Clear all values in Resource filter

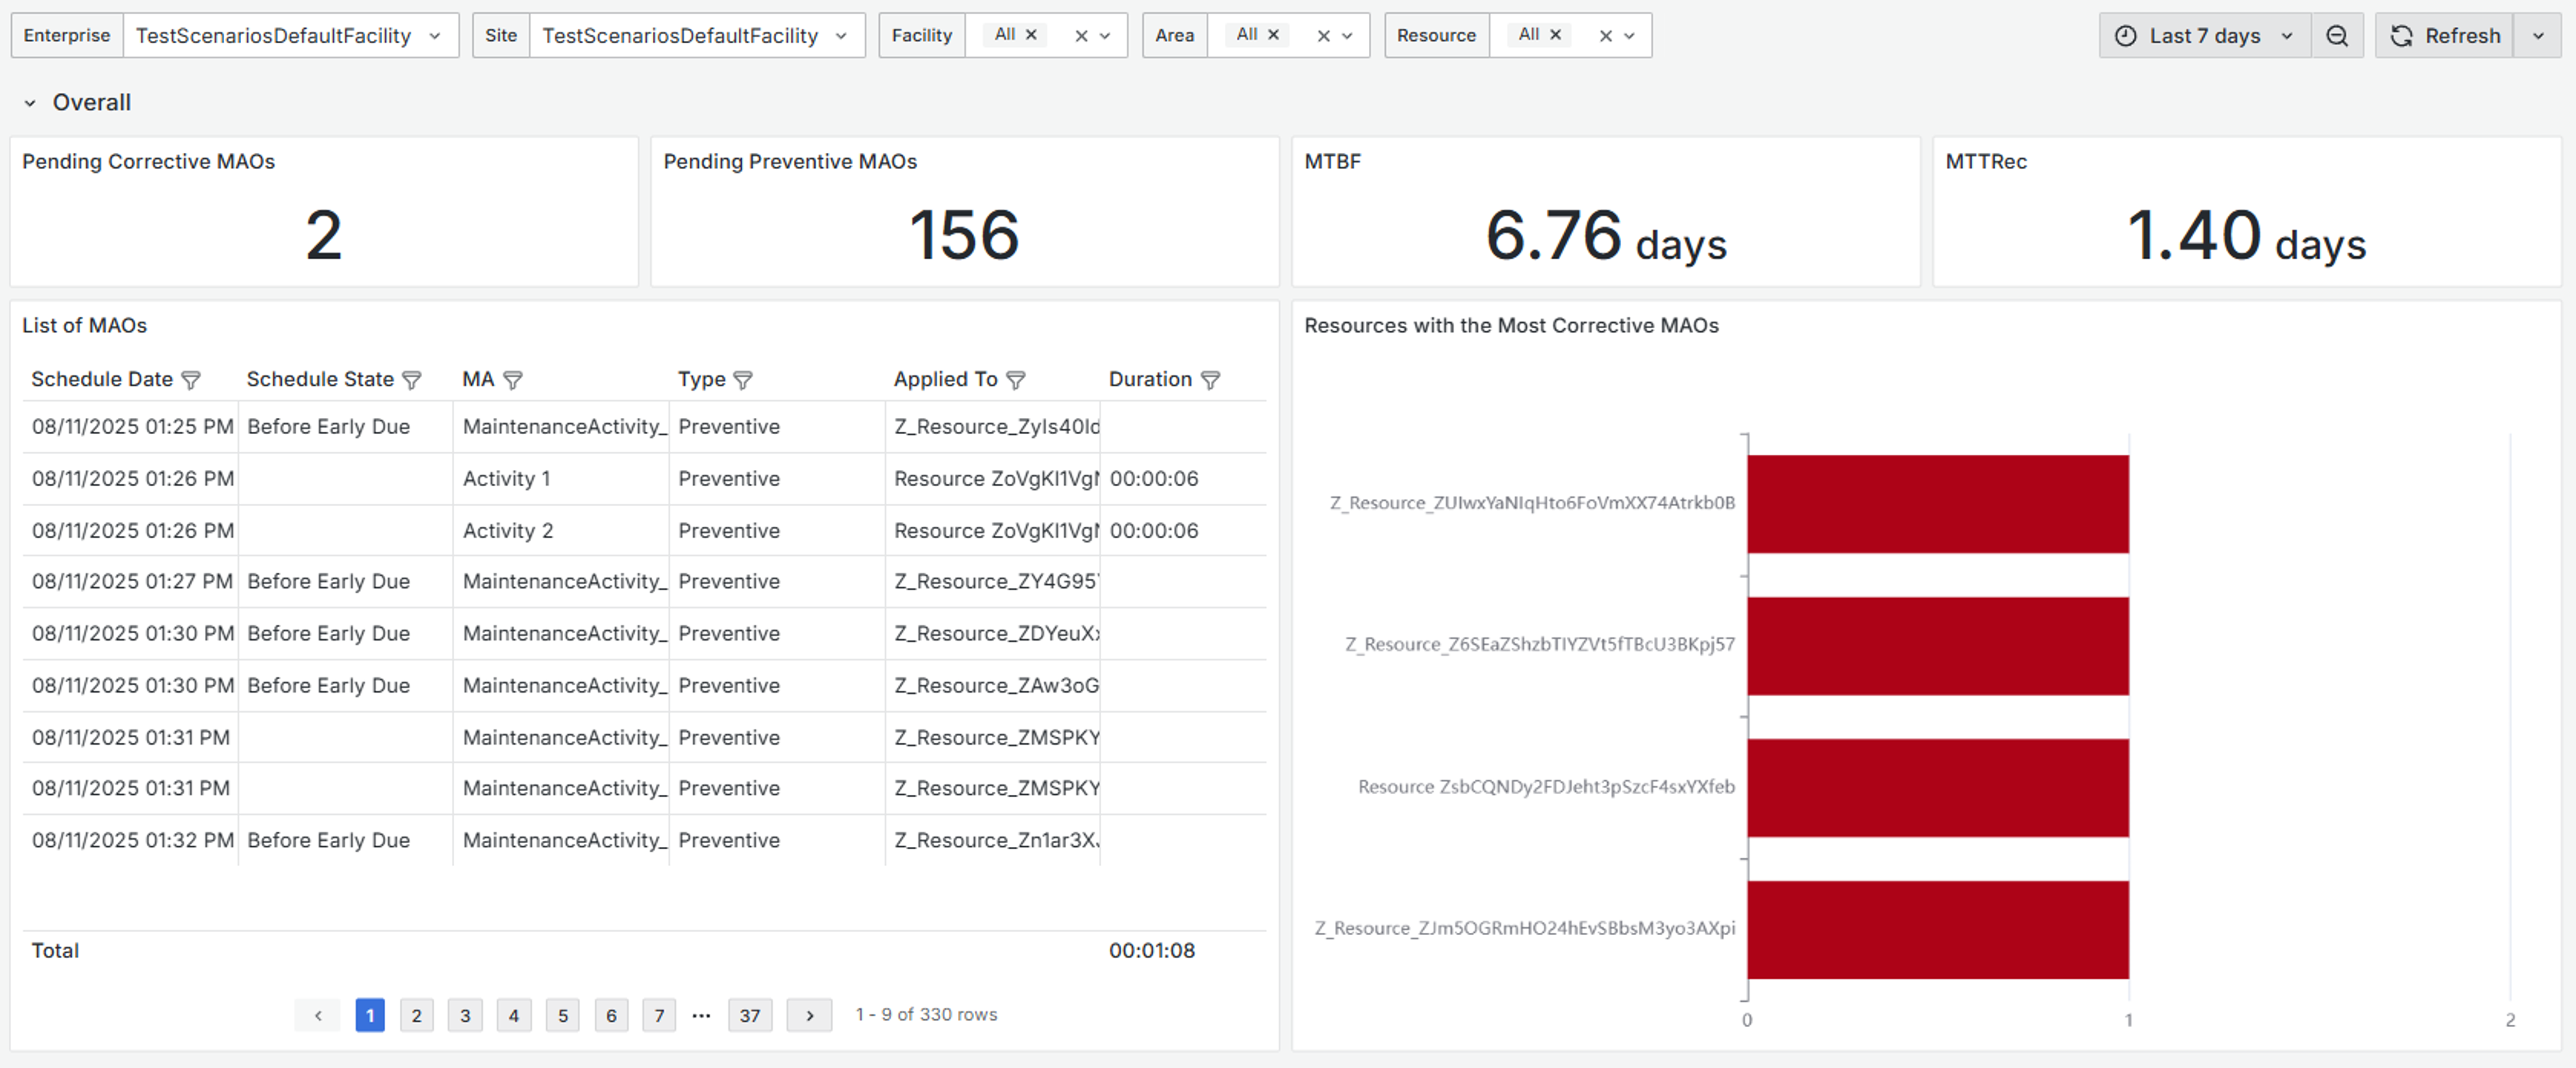pyautogui.click(x=1605, y=36)
